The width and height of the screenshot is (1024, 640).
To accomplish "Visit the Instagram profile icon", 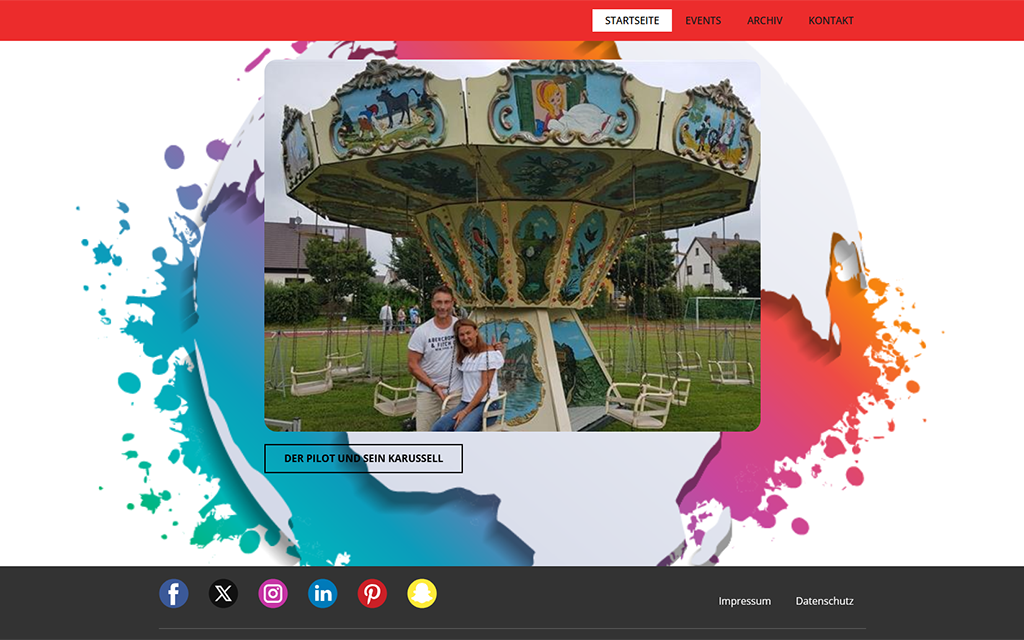I will click(x=273, y=594).
